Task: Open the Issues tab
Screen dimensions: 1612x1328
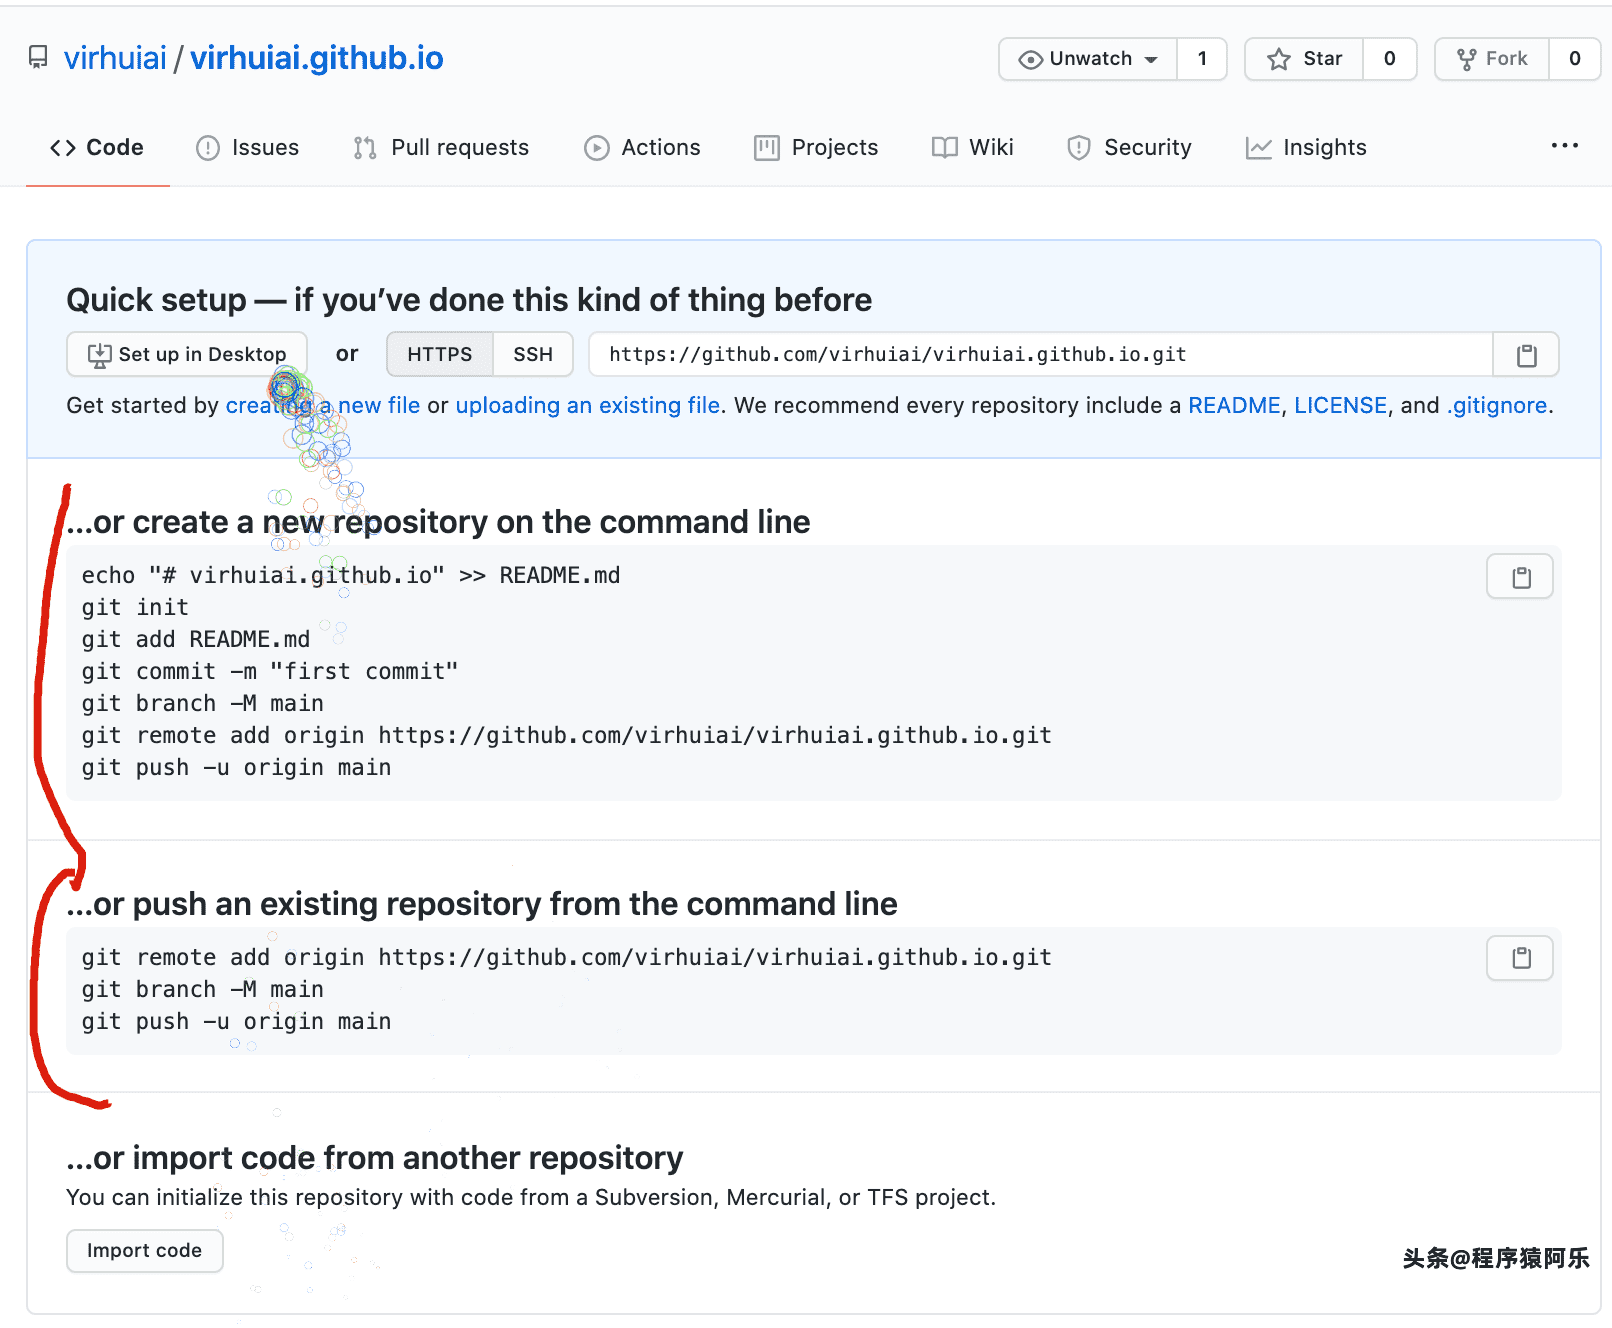Action: click(x=248, y=148)
